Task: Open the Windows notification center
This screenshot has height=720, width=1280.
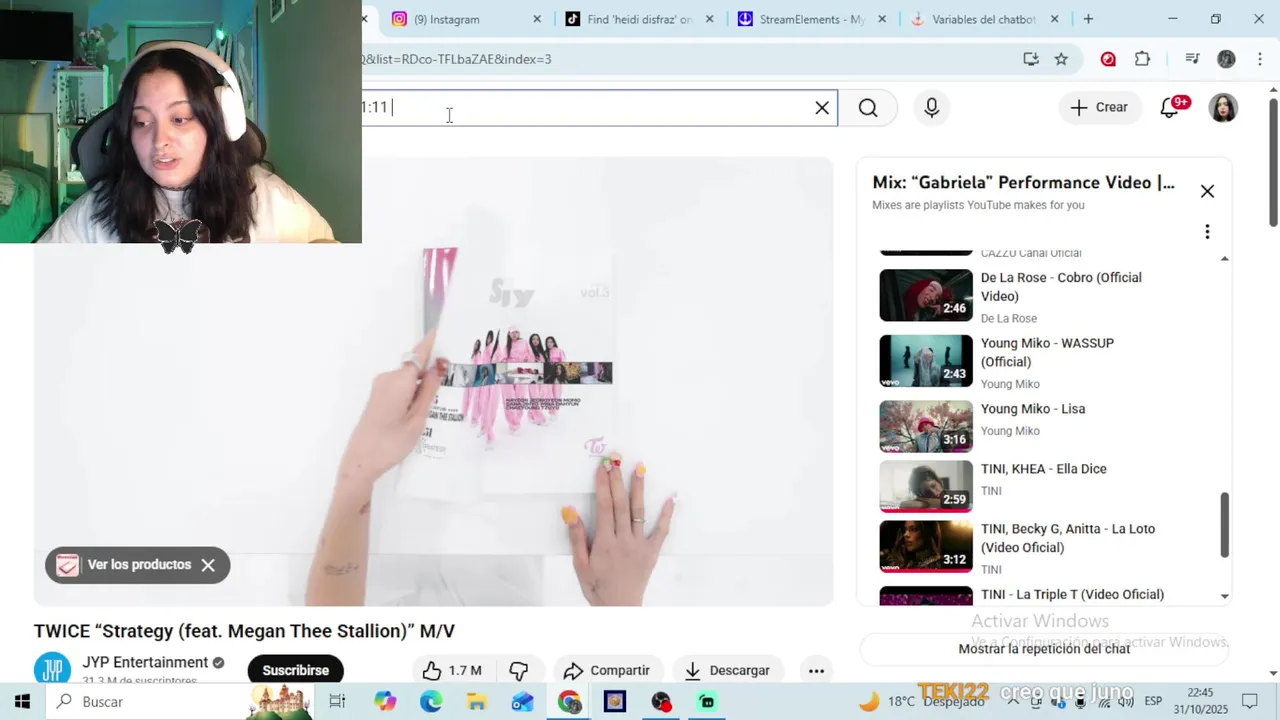Action: click(1250, 701)
